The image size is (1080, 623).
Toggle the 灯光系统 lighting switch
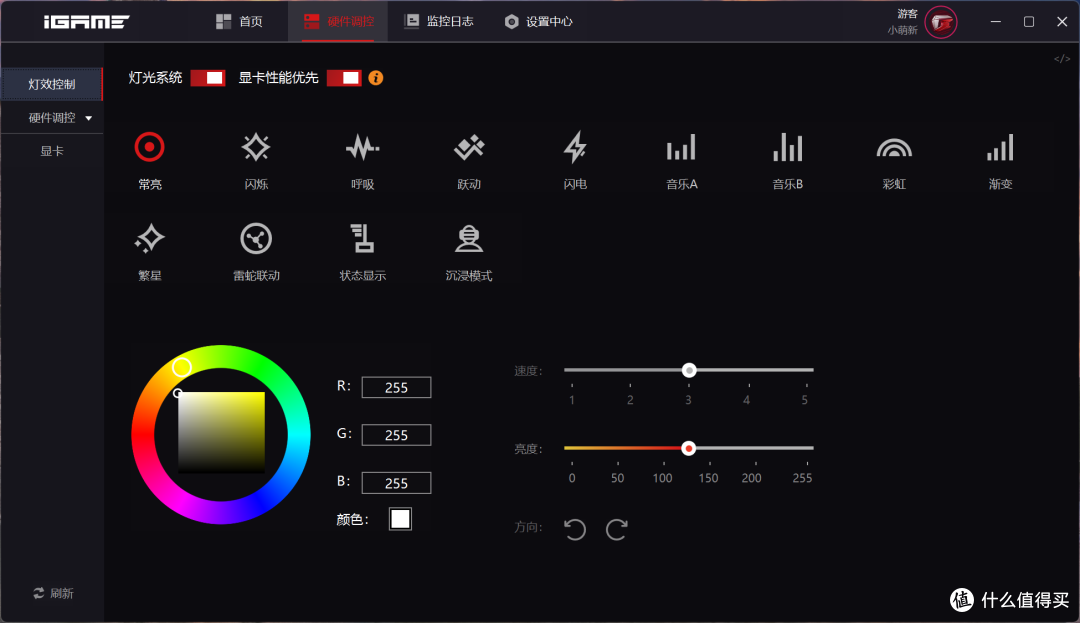[207, 78]
